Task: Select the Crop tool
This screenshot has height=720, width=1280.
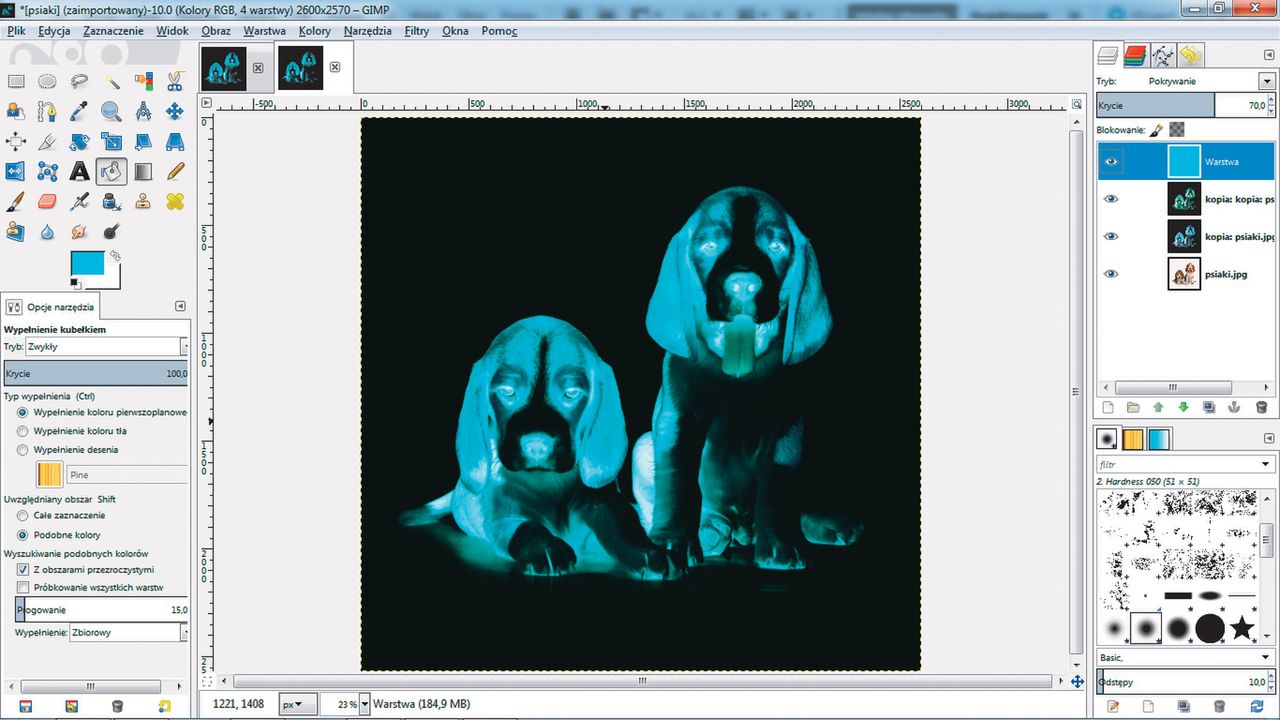Action: [x=47, y=142]
